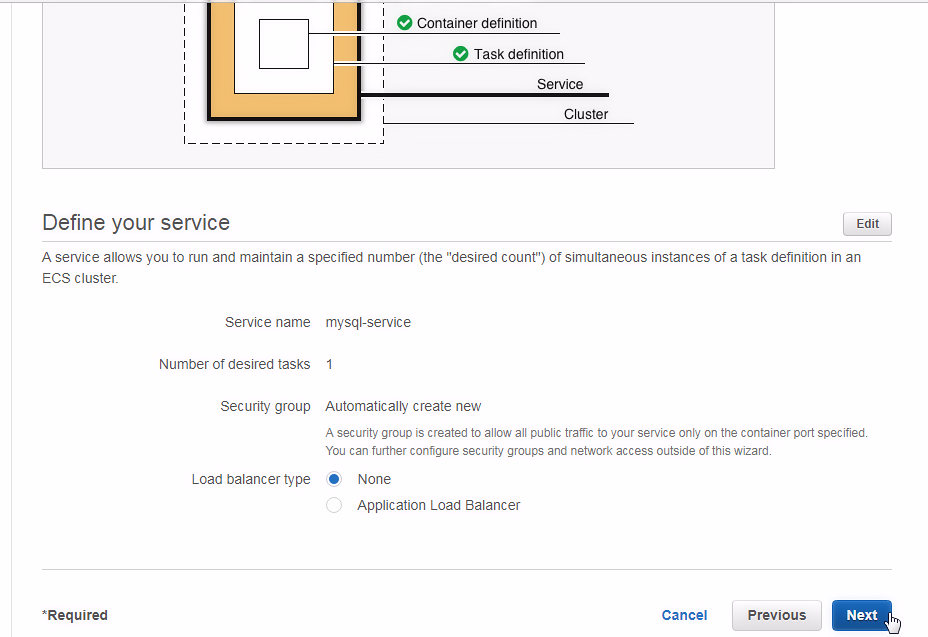Click the Cancel link
The image size is (928, 637).
(x=684, y=615)
